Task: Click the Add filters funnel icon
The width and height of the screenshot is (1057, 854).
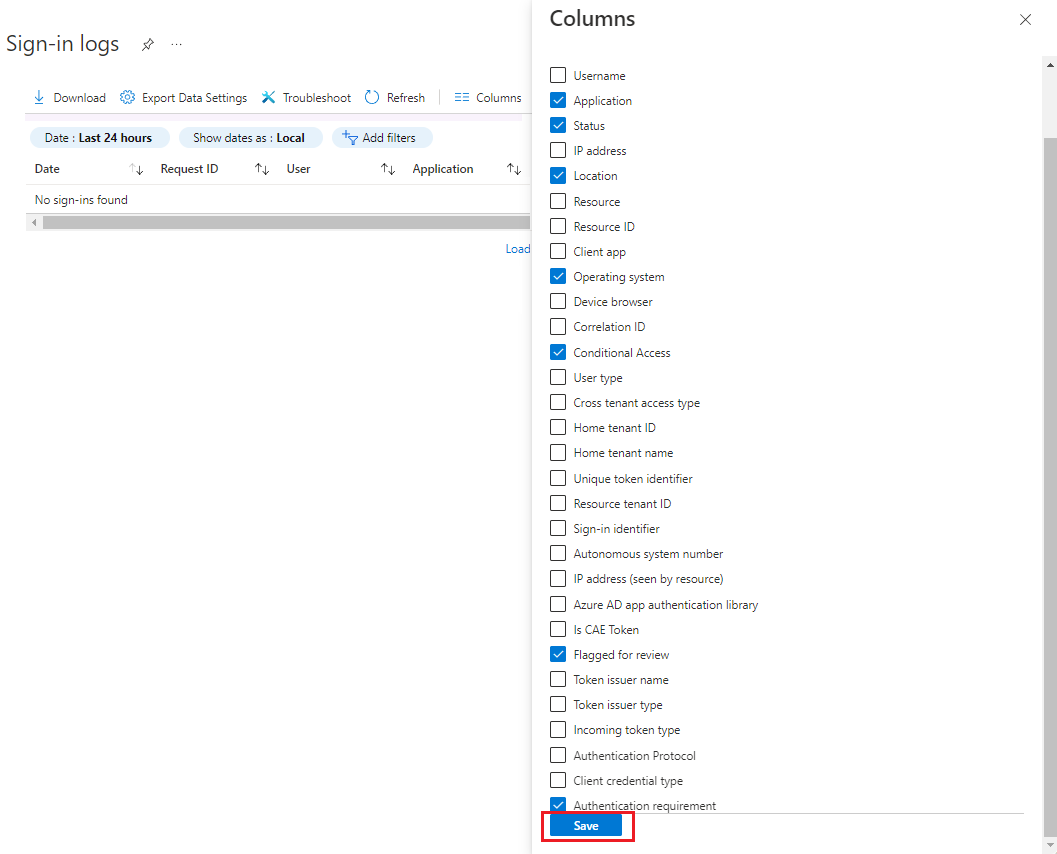Action: [349, 138]
